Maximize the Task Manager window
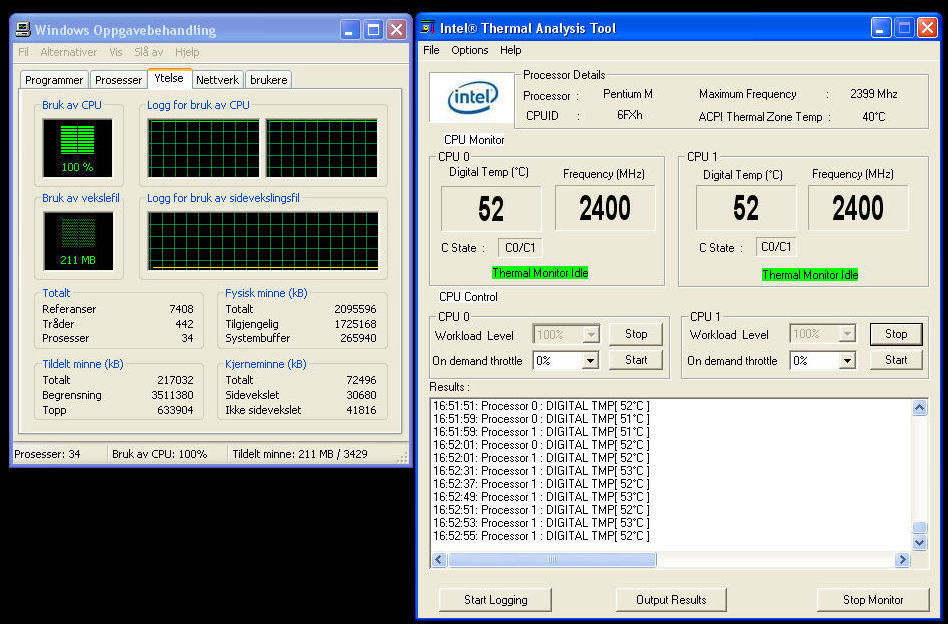 point(373,29)
